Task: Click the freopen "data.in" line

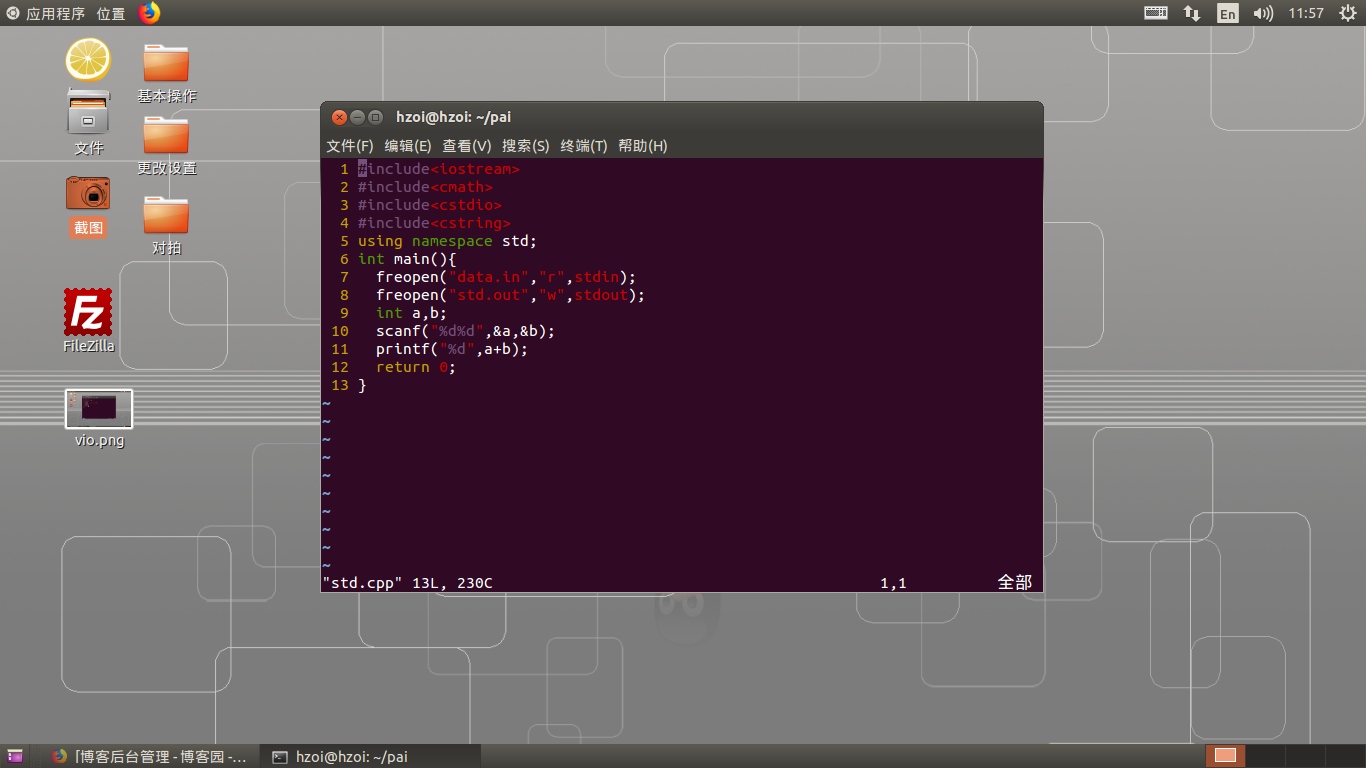Action: point(506,277)
